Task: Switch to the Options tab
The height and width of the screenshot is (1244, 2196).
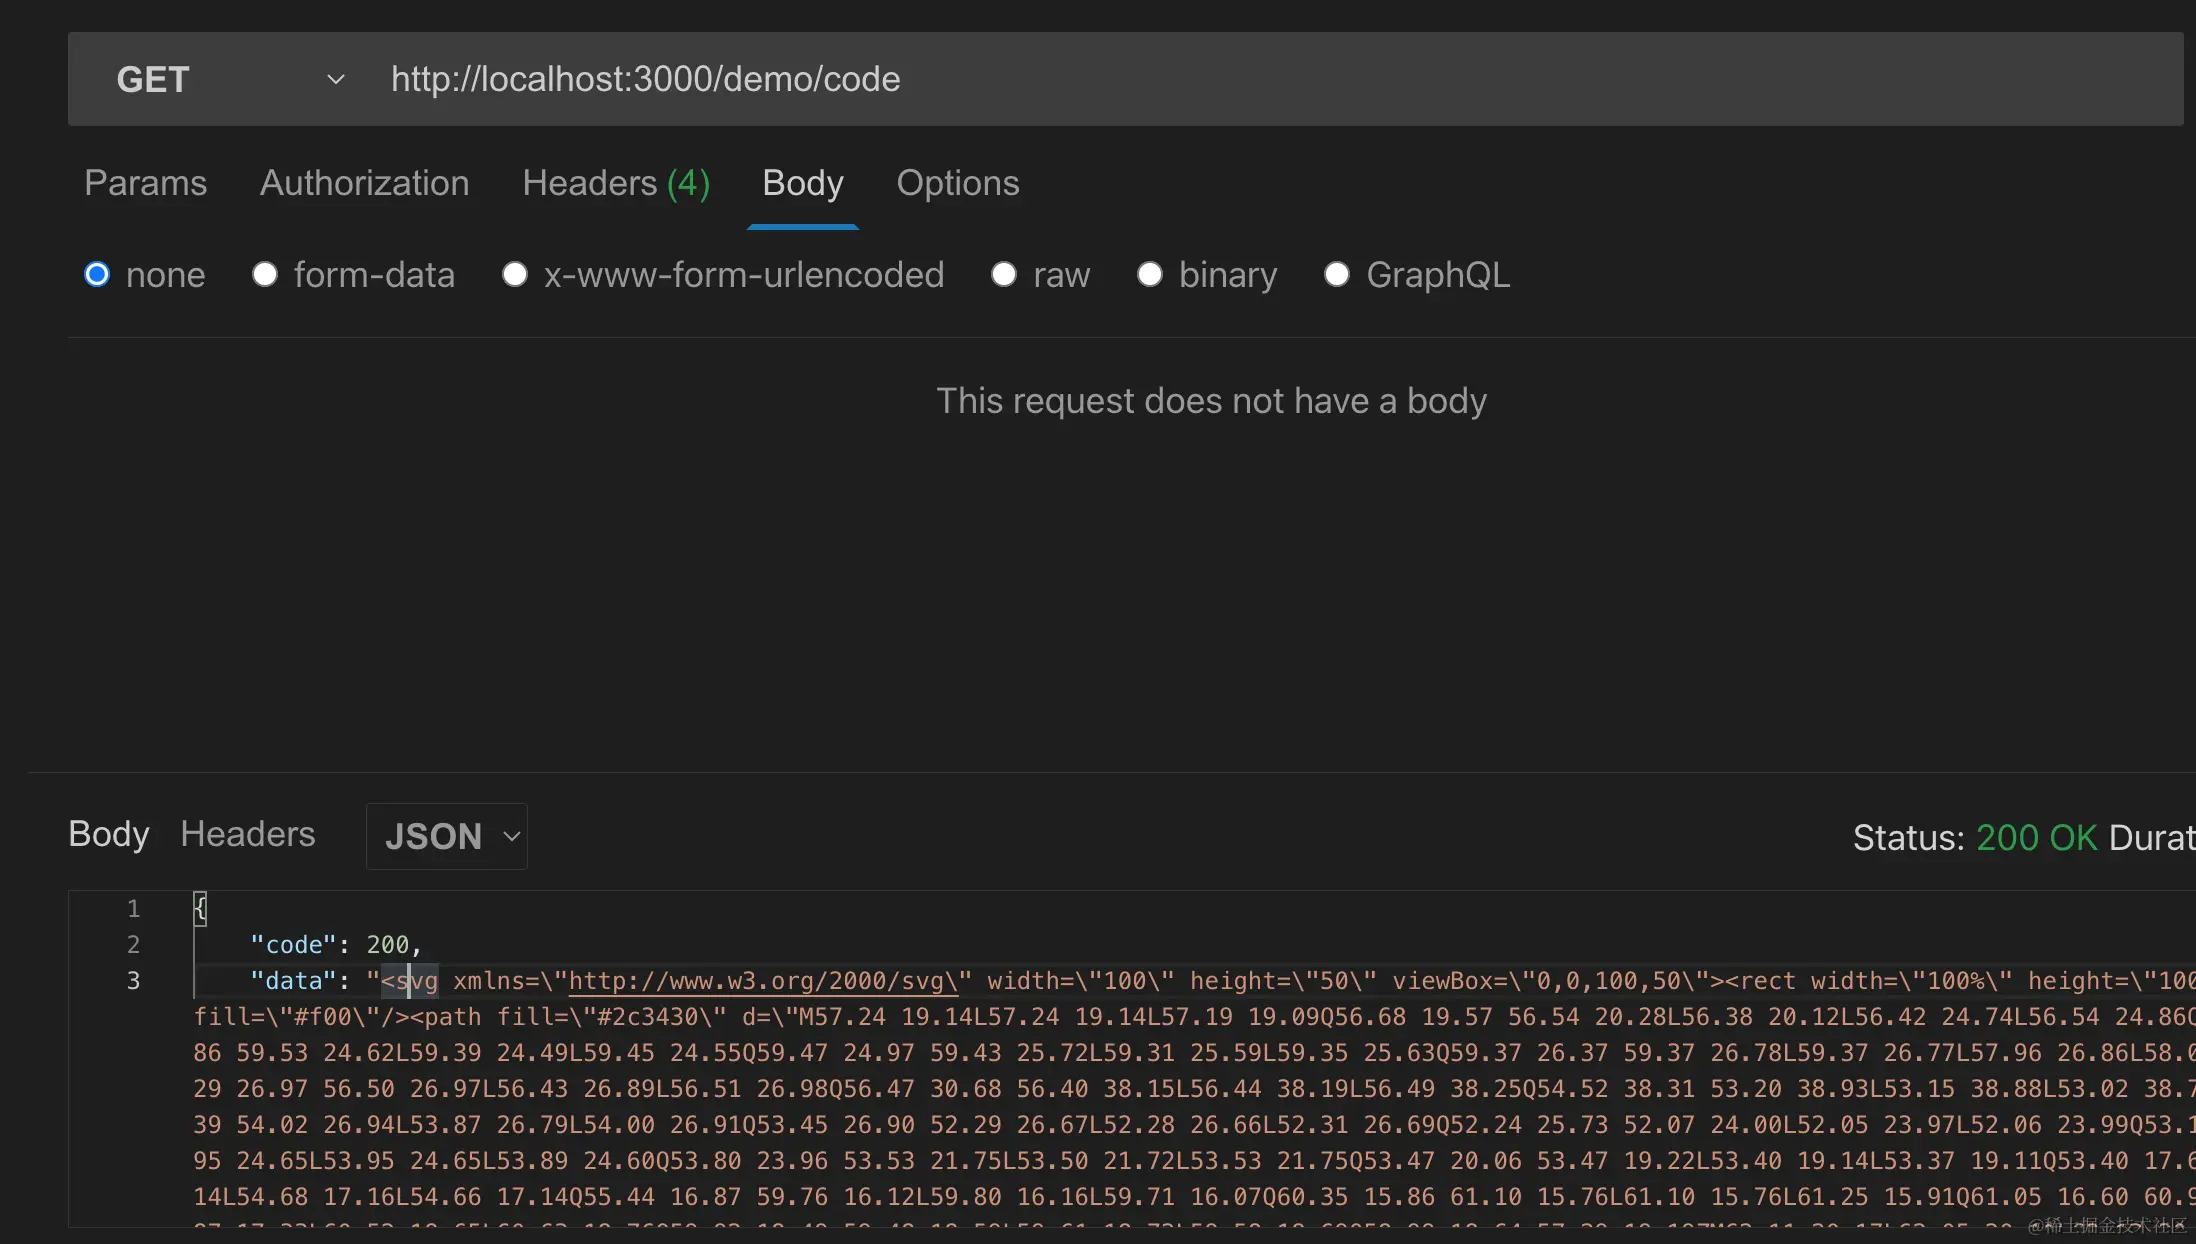Action: click(x=957, y=183)
